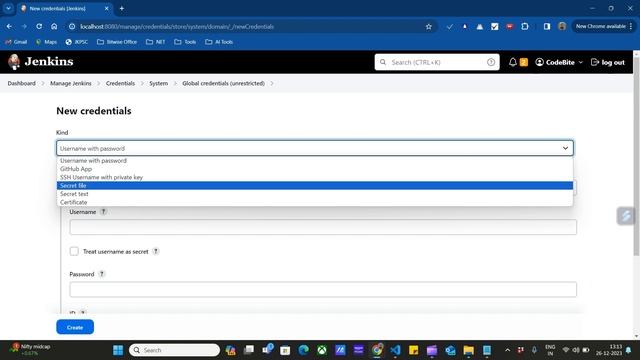Open Global credentials (unrestricted) breadcrumb
Screen dimensions: 640x360
point(223,83)
